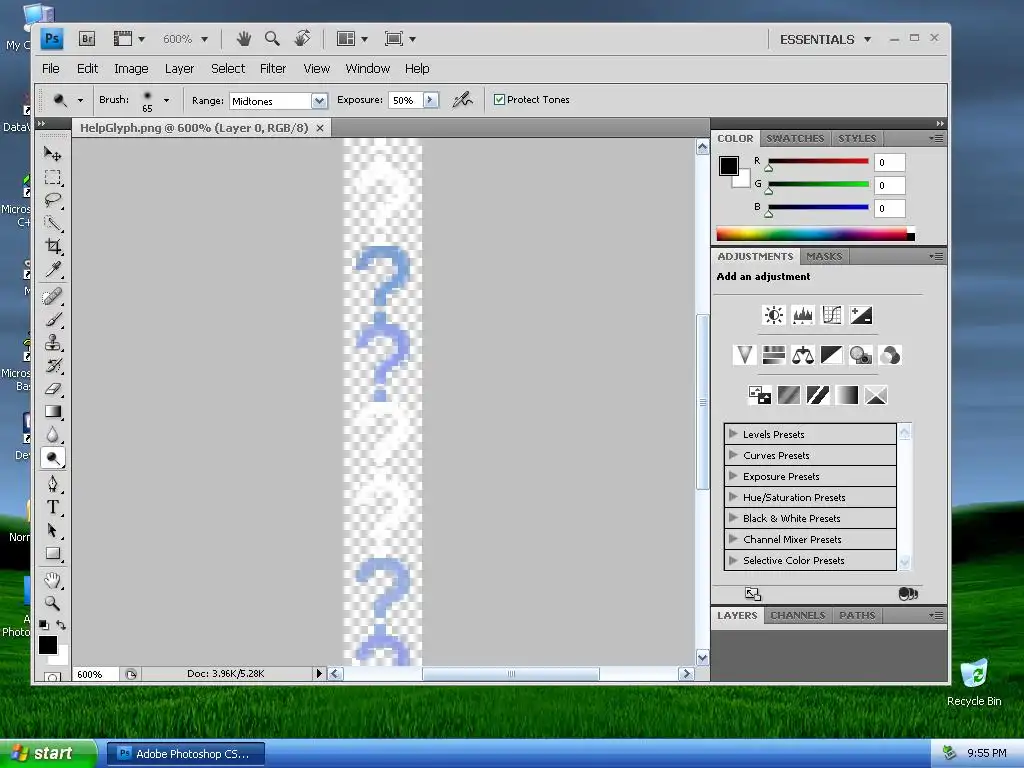Add a Levels adjustment
The image size is (1024, 768).
(803, 315)
